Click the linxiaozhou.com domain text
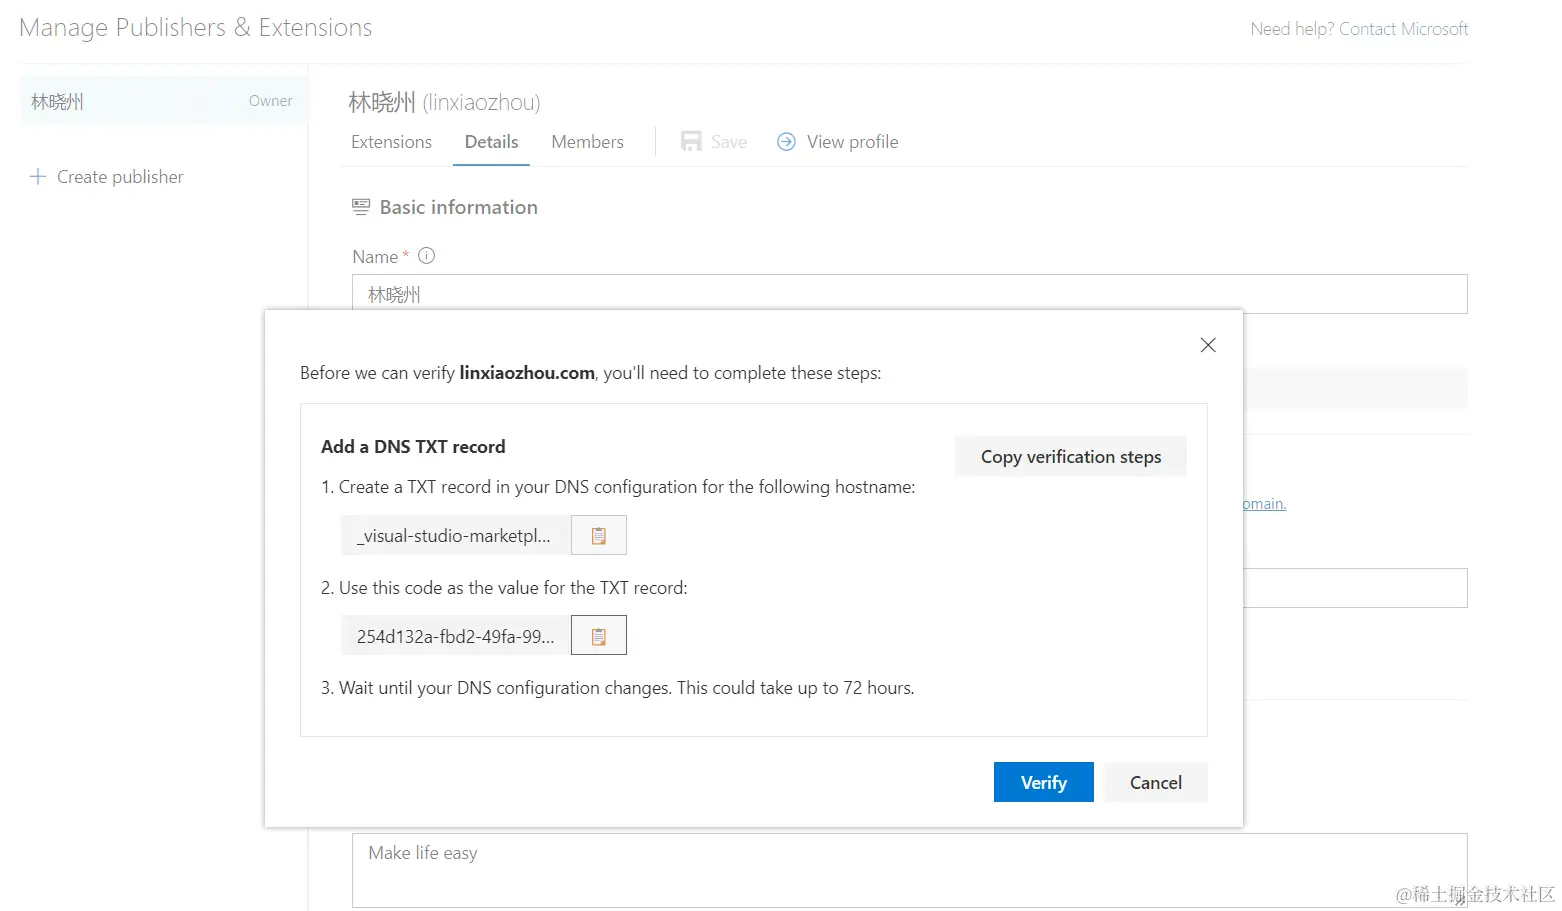The image size is (1562, 911). pyautogui.click(x=527, y=373)
